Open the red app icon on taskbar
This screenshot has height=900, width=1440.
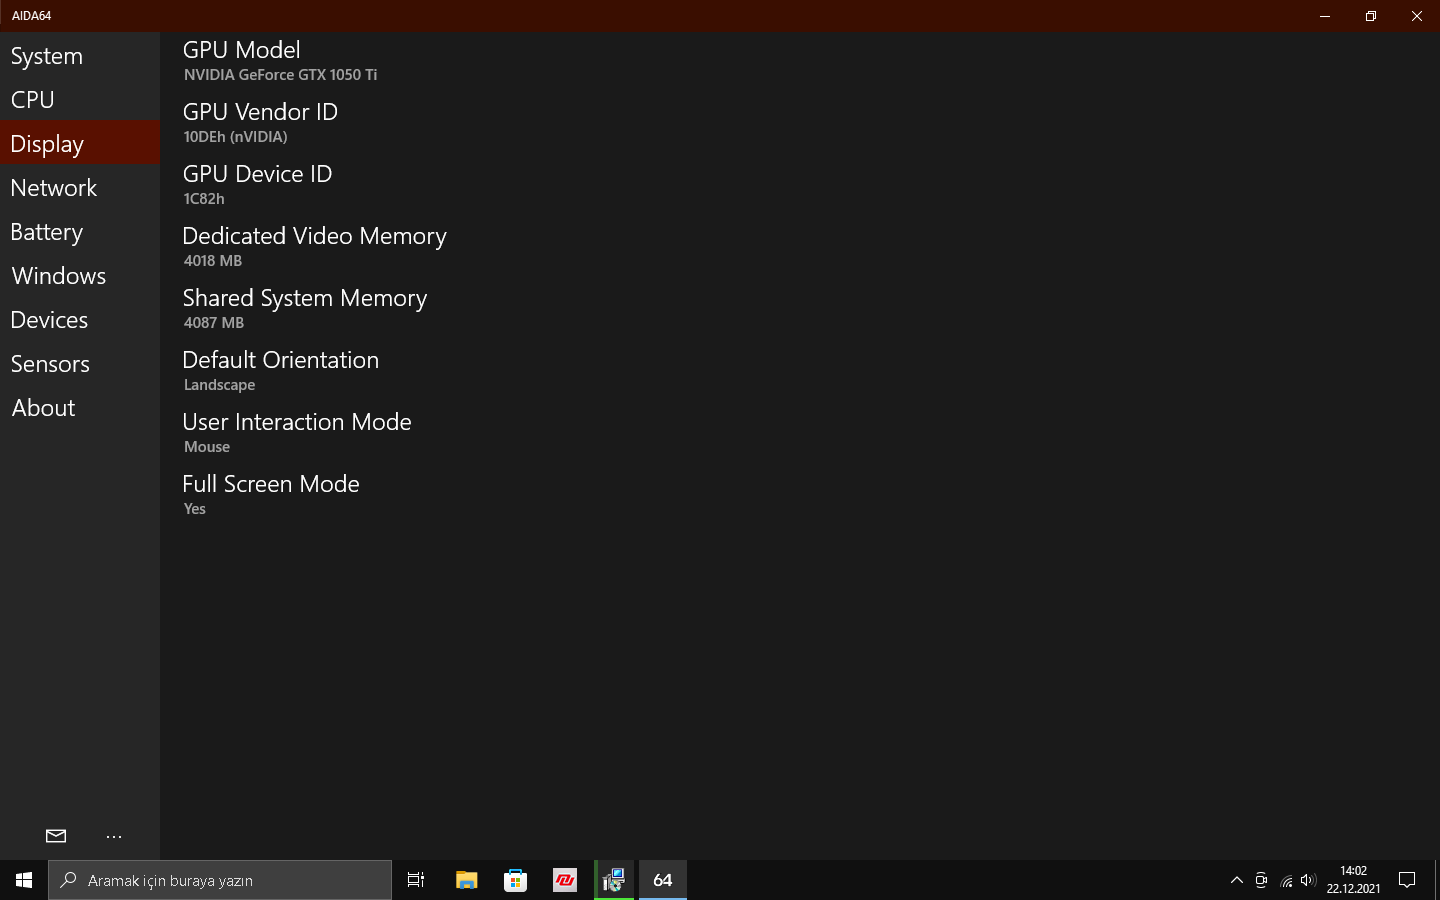pos(565,880)
